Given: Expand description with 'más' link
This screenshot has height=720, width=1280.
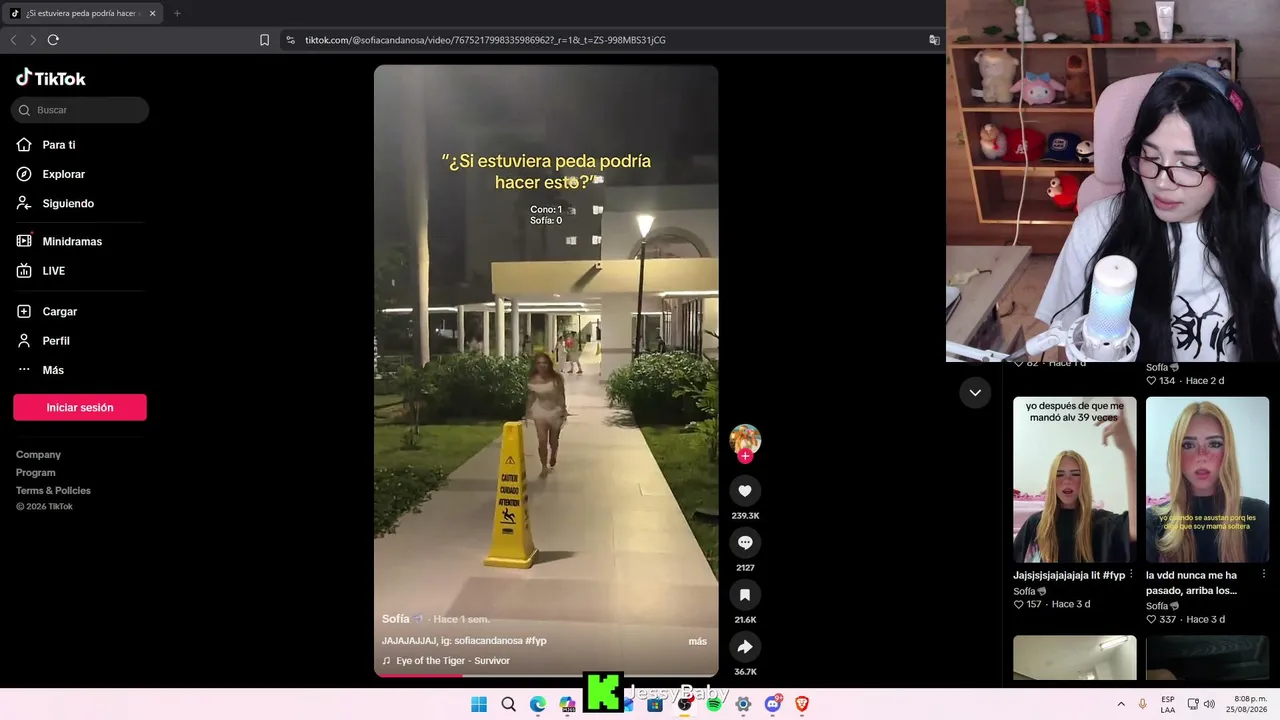Looking at the screenshot, I should pyautogui.click(x=697, y=641).
